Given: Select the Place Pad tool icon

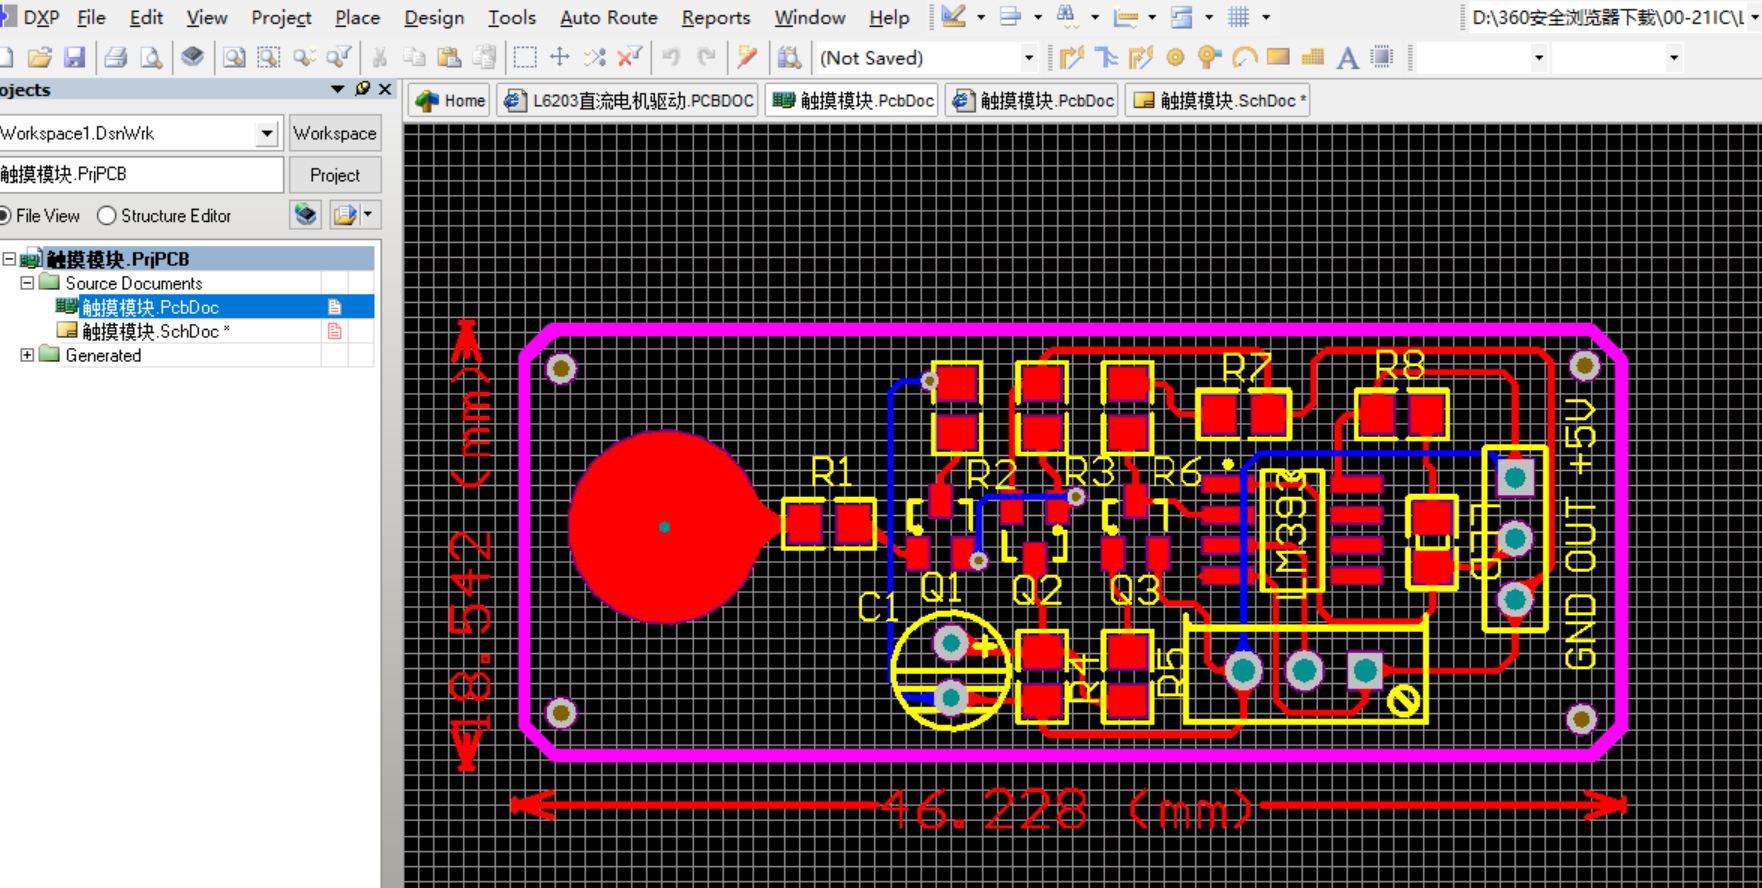Looking at the screenshot, I should (1175, 58).
